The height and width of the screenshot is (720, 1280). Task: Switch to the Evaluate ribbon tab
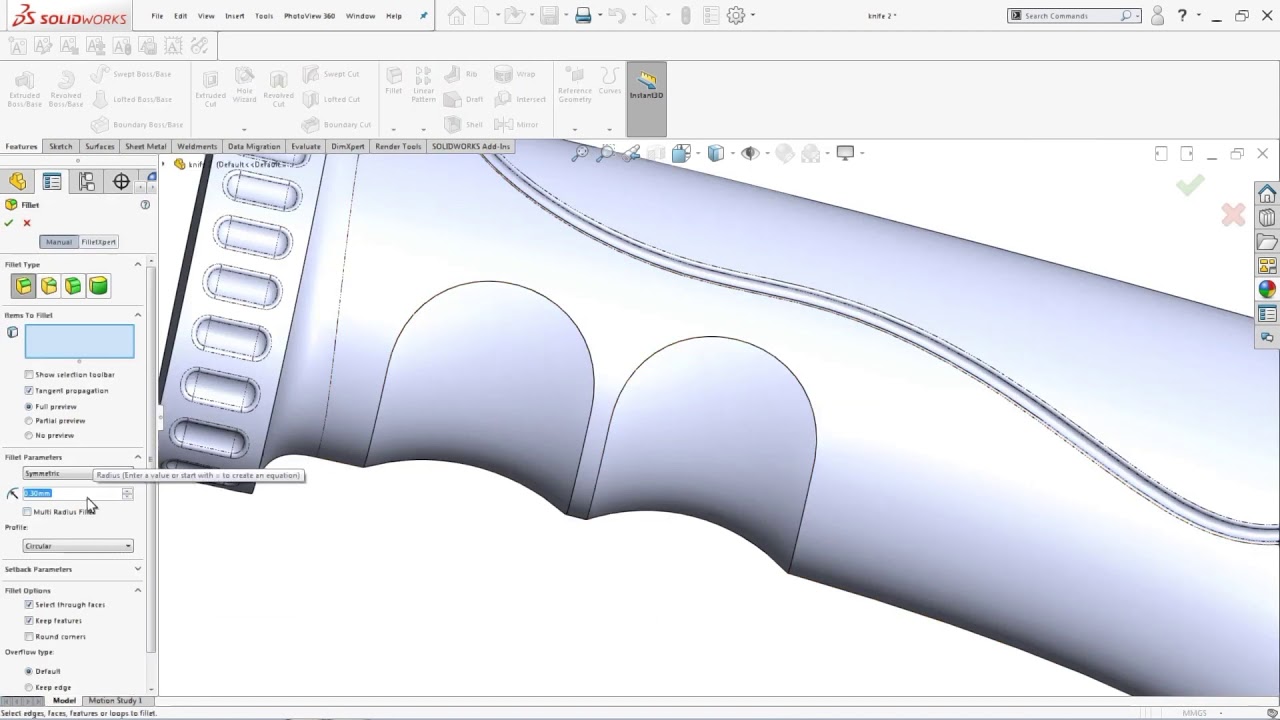[306, 147]
